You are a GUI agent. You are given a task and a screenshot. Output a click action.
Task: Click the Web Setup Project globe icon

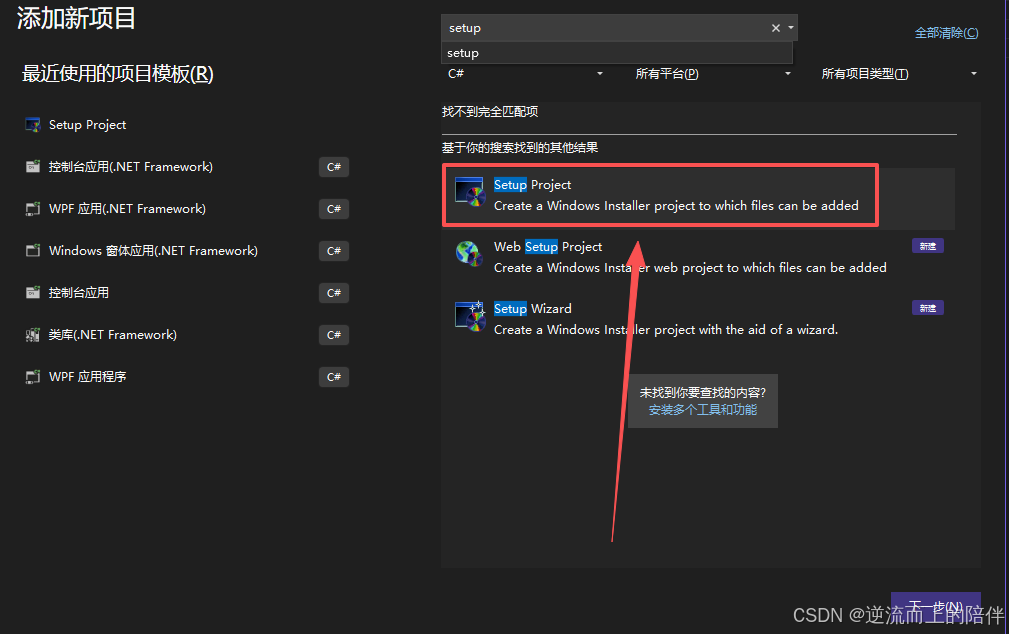click(x=470, y=254)
